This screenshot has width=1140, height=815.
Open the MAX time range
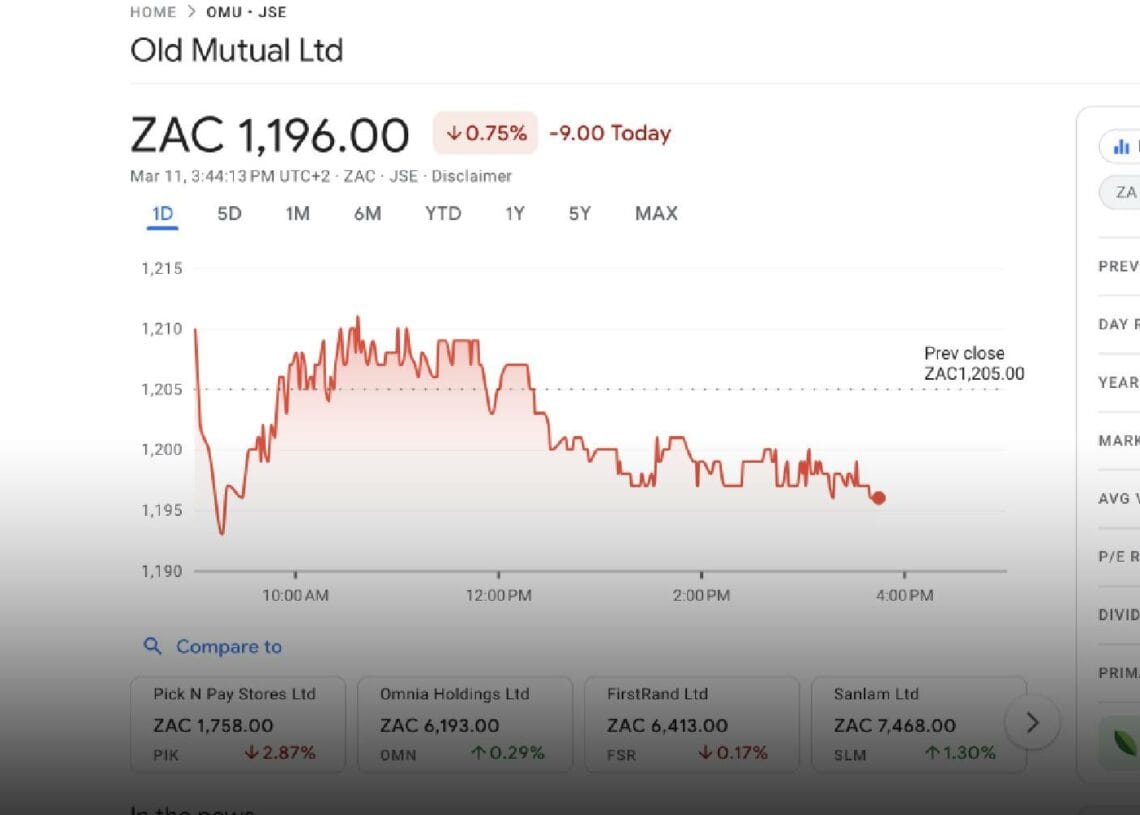[x=656, y=213]
